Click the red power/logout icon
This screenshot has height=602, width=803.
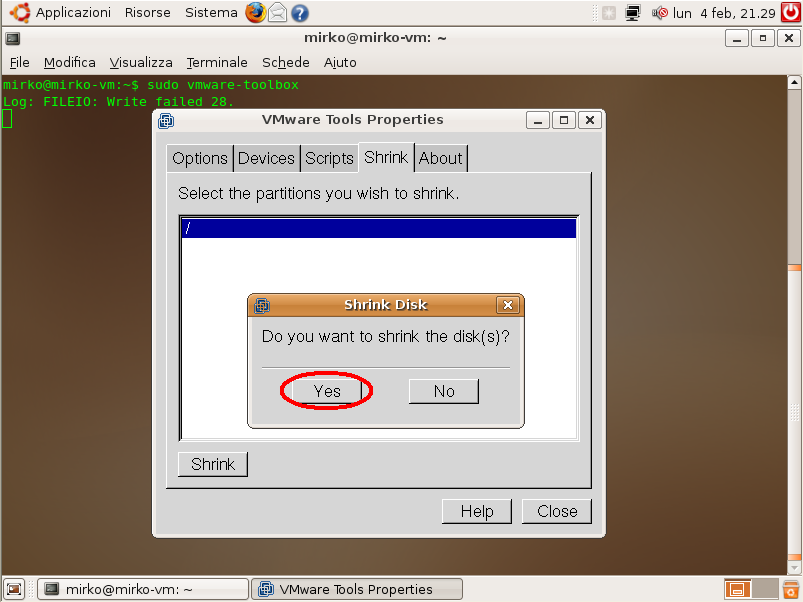point(791,12)
